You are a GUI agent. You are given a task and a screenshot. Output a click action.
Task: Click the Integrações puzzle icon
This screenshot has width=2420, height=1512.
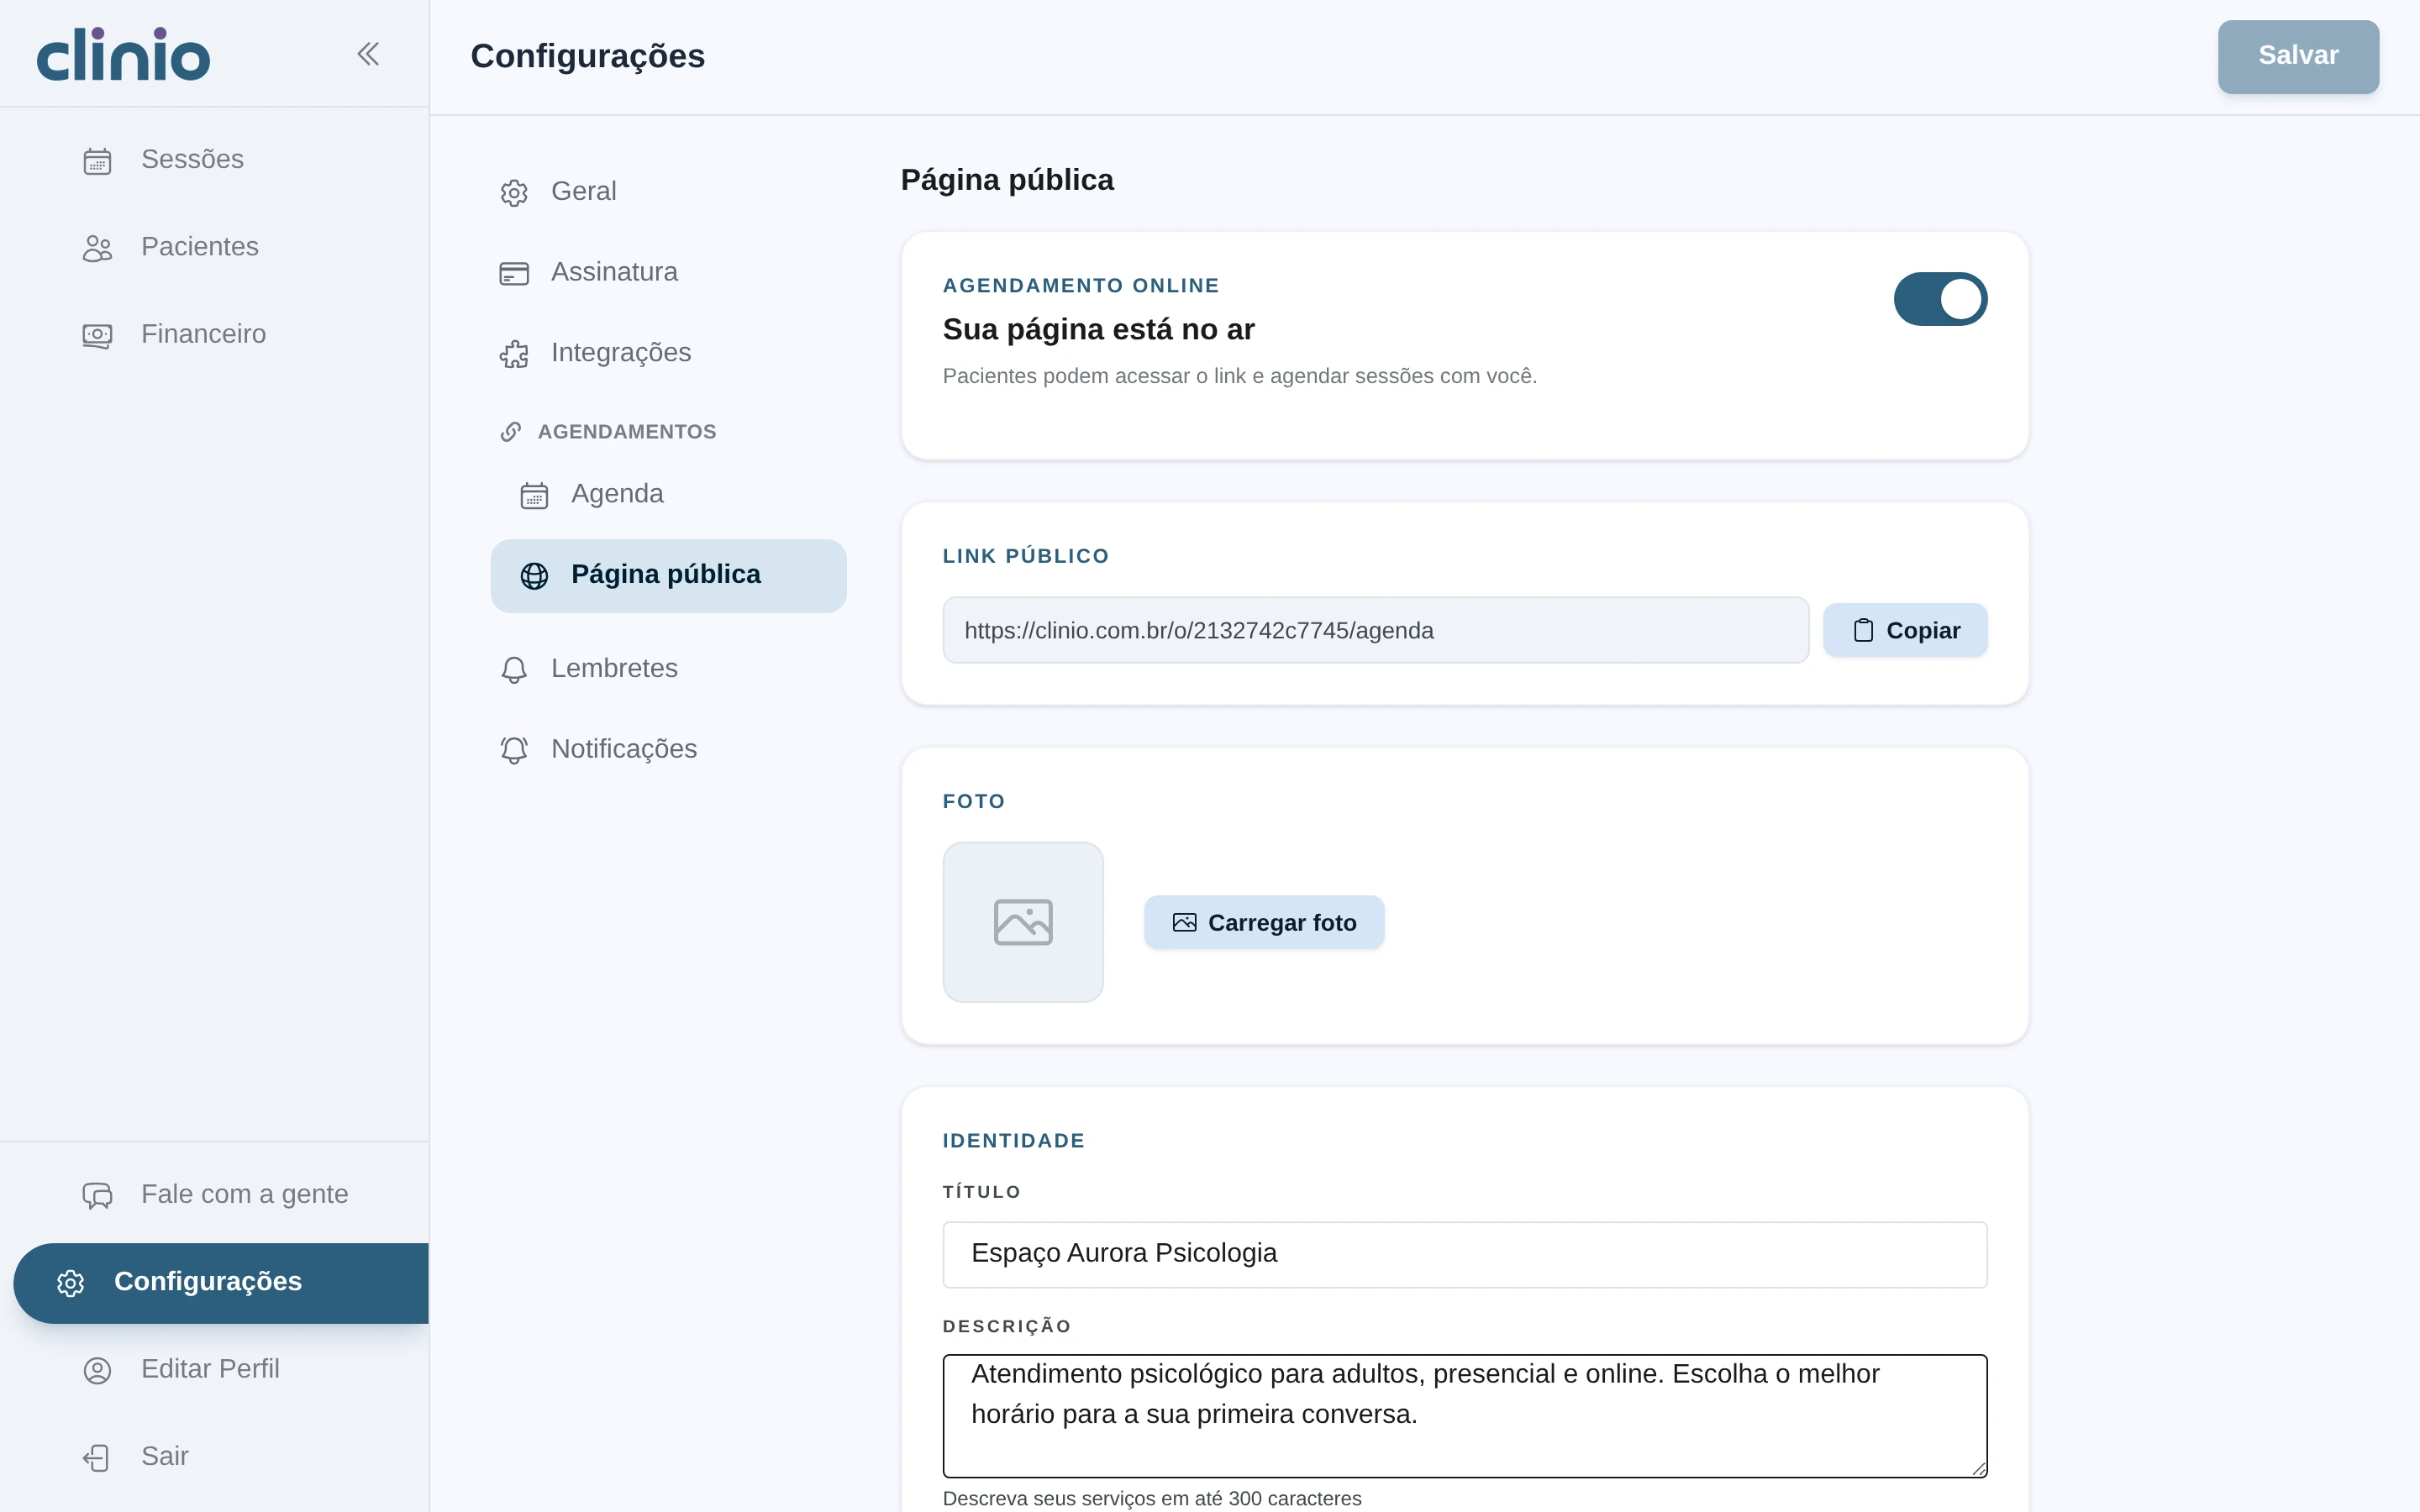pos(514,354)
